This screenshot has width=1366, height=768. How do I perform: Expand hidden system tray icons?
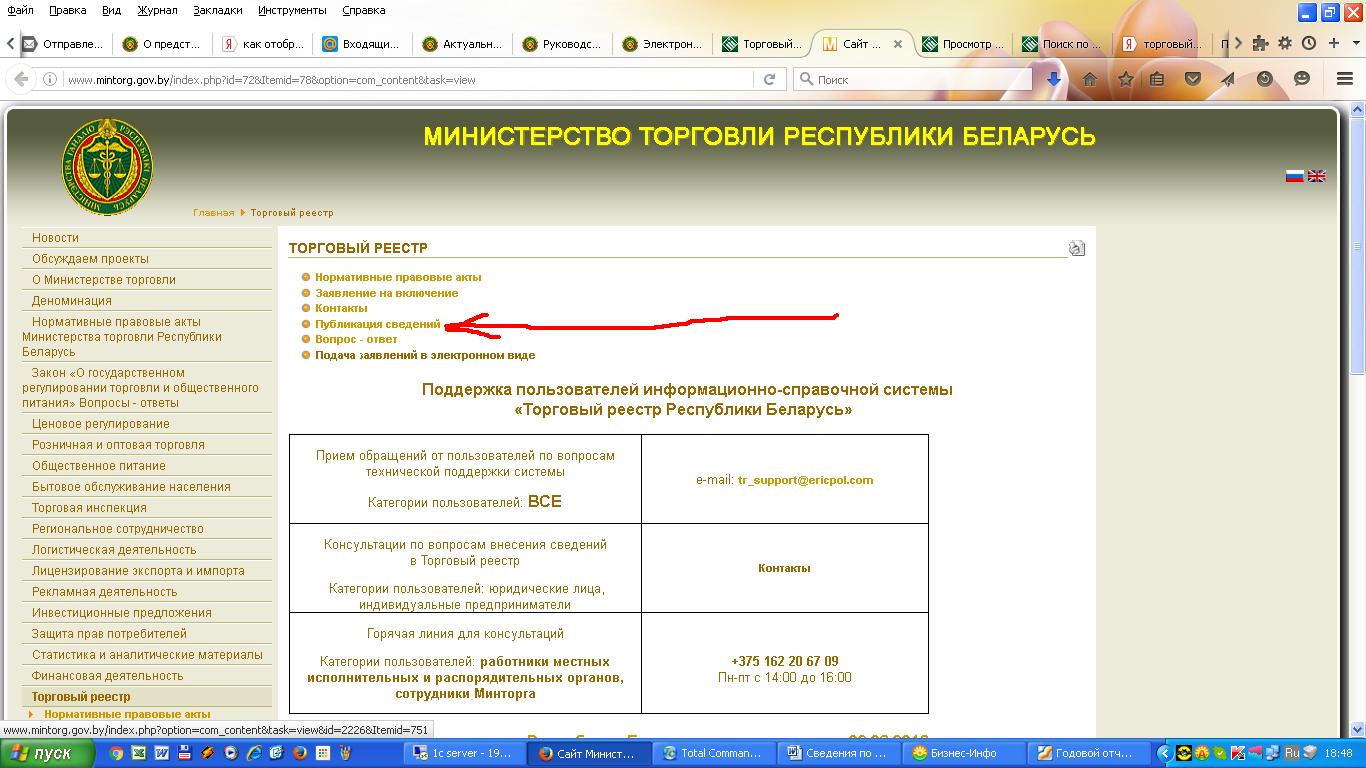click(1164, 753)
